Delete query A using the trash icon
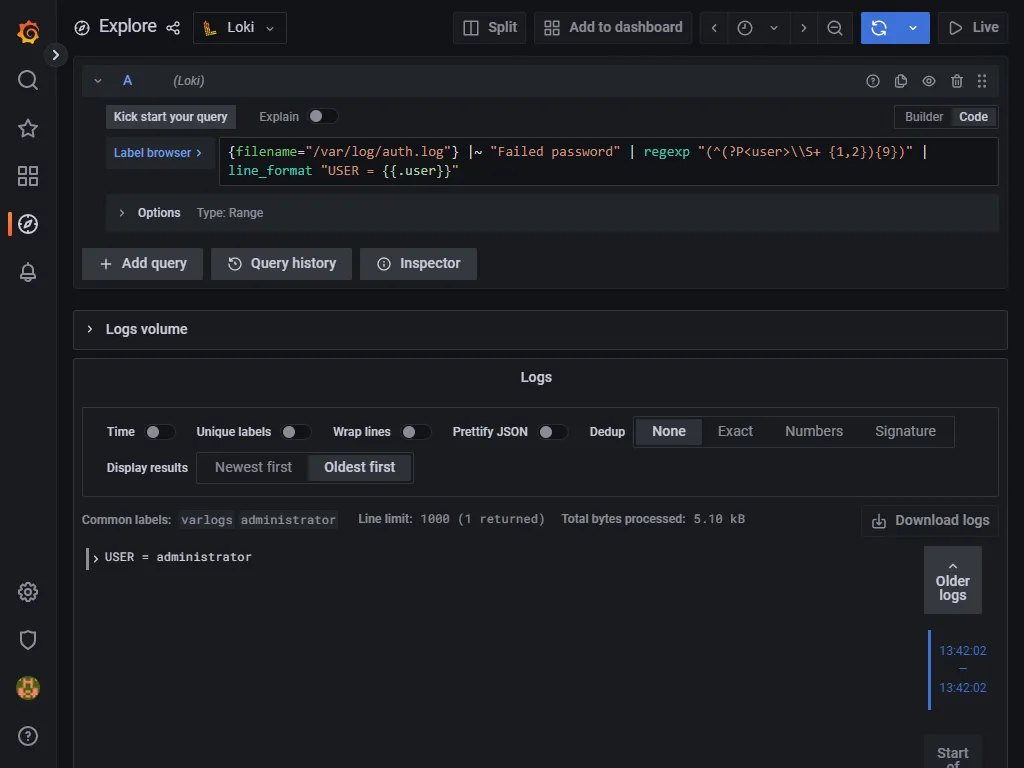 click(957, 81)
